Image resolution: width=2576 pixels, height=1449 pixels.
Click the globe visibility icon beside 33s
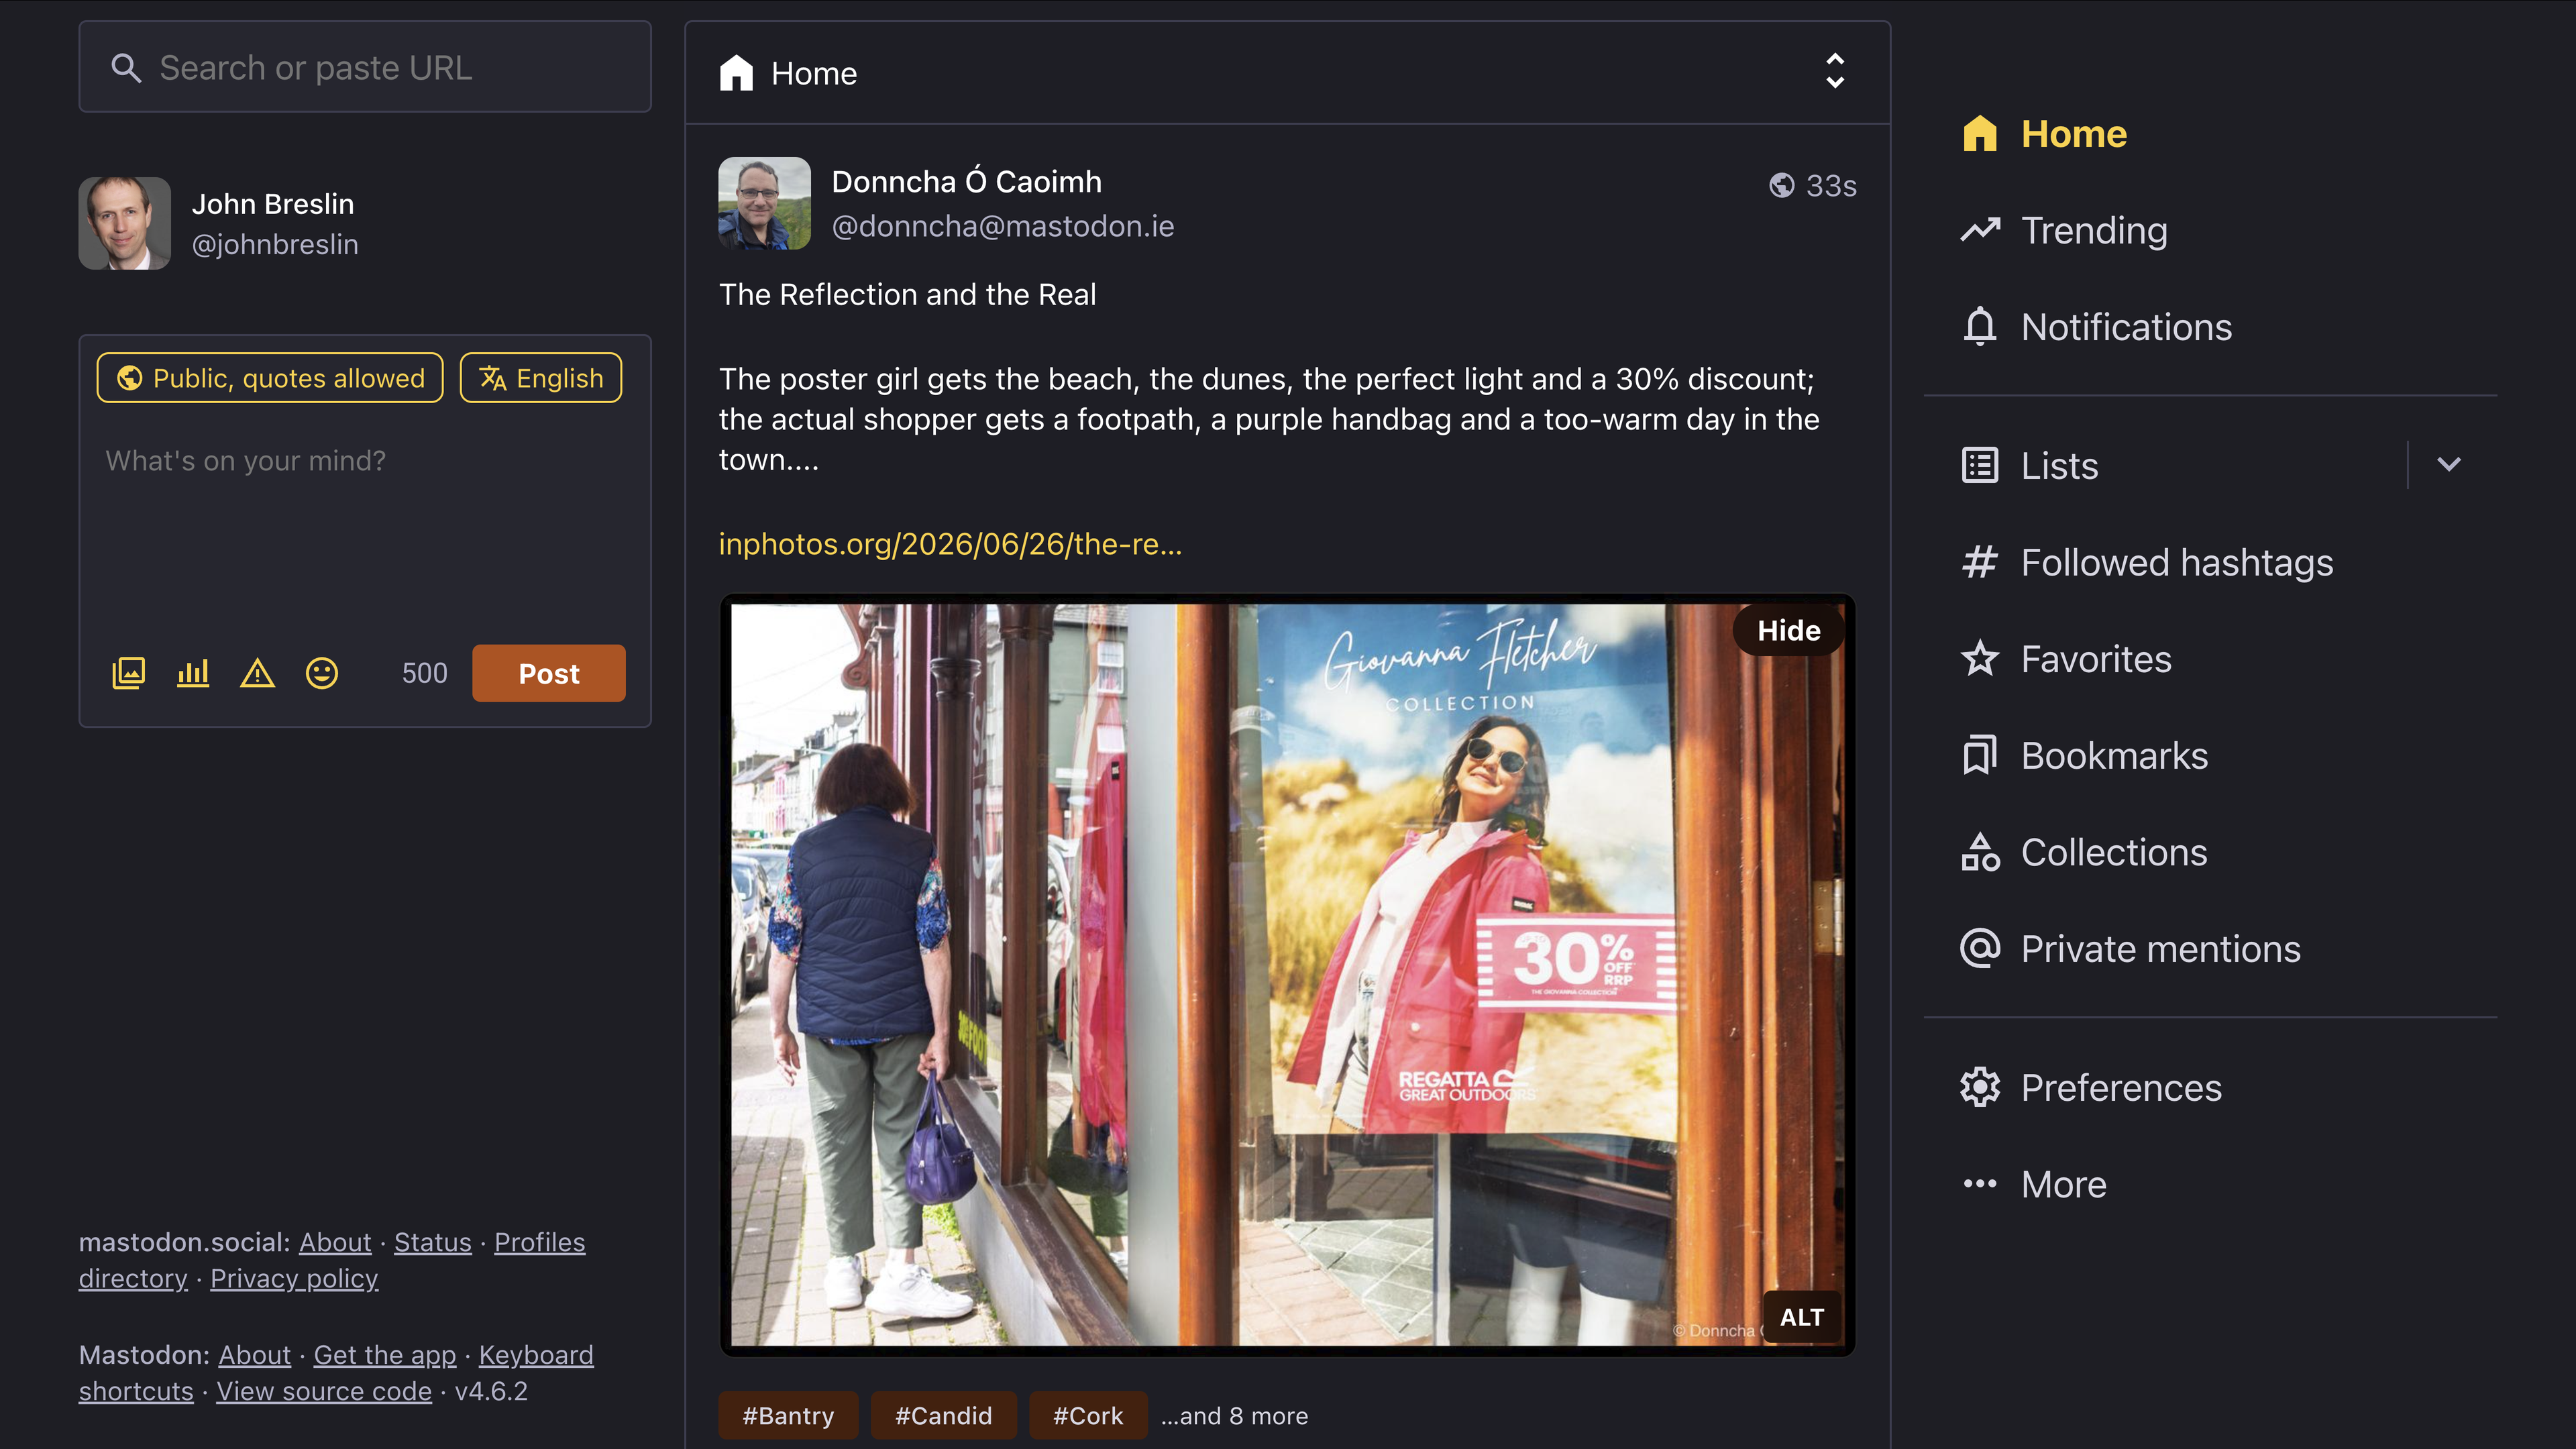pyautogui.click(x=1782, y=186)
